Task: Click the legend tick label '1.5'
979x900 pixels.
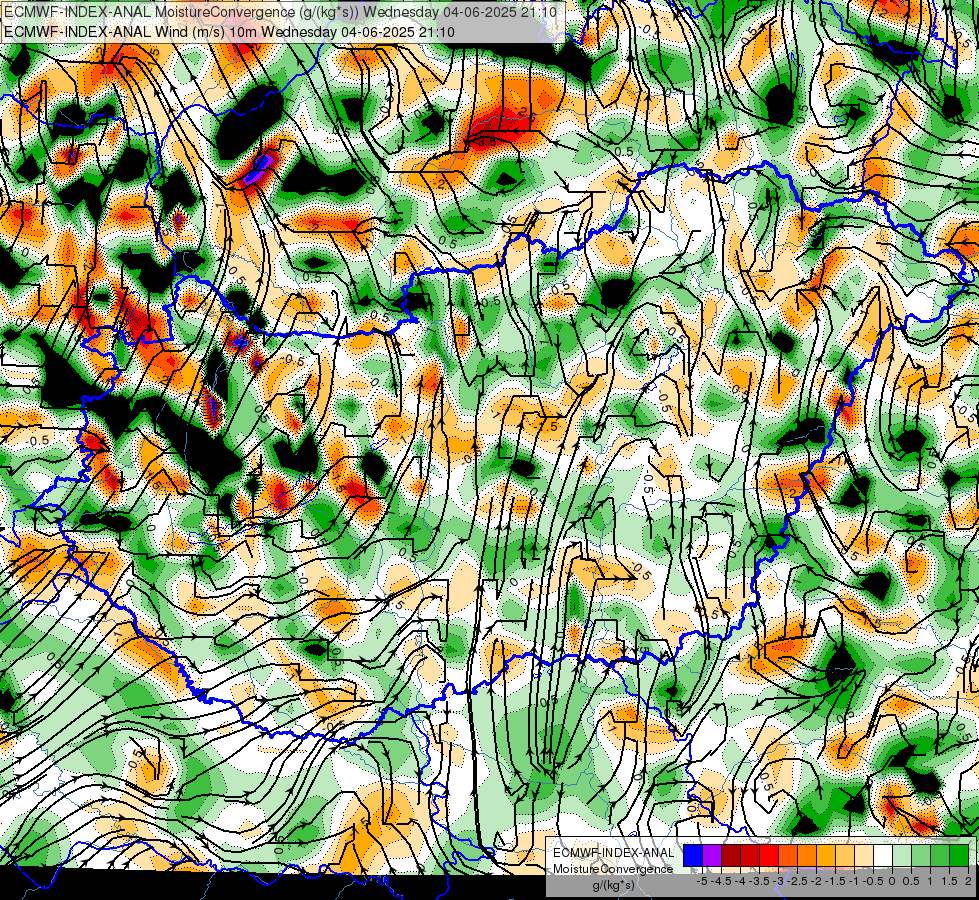Action: [949, 881]
